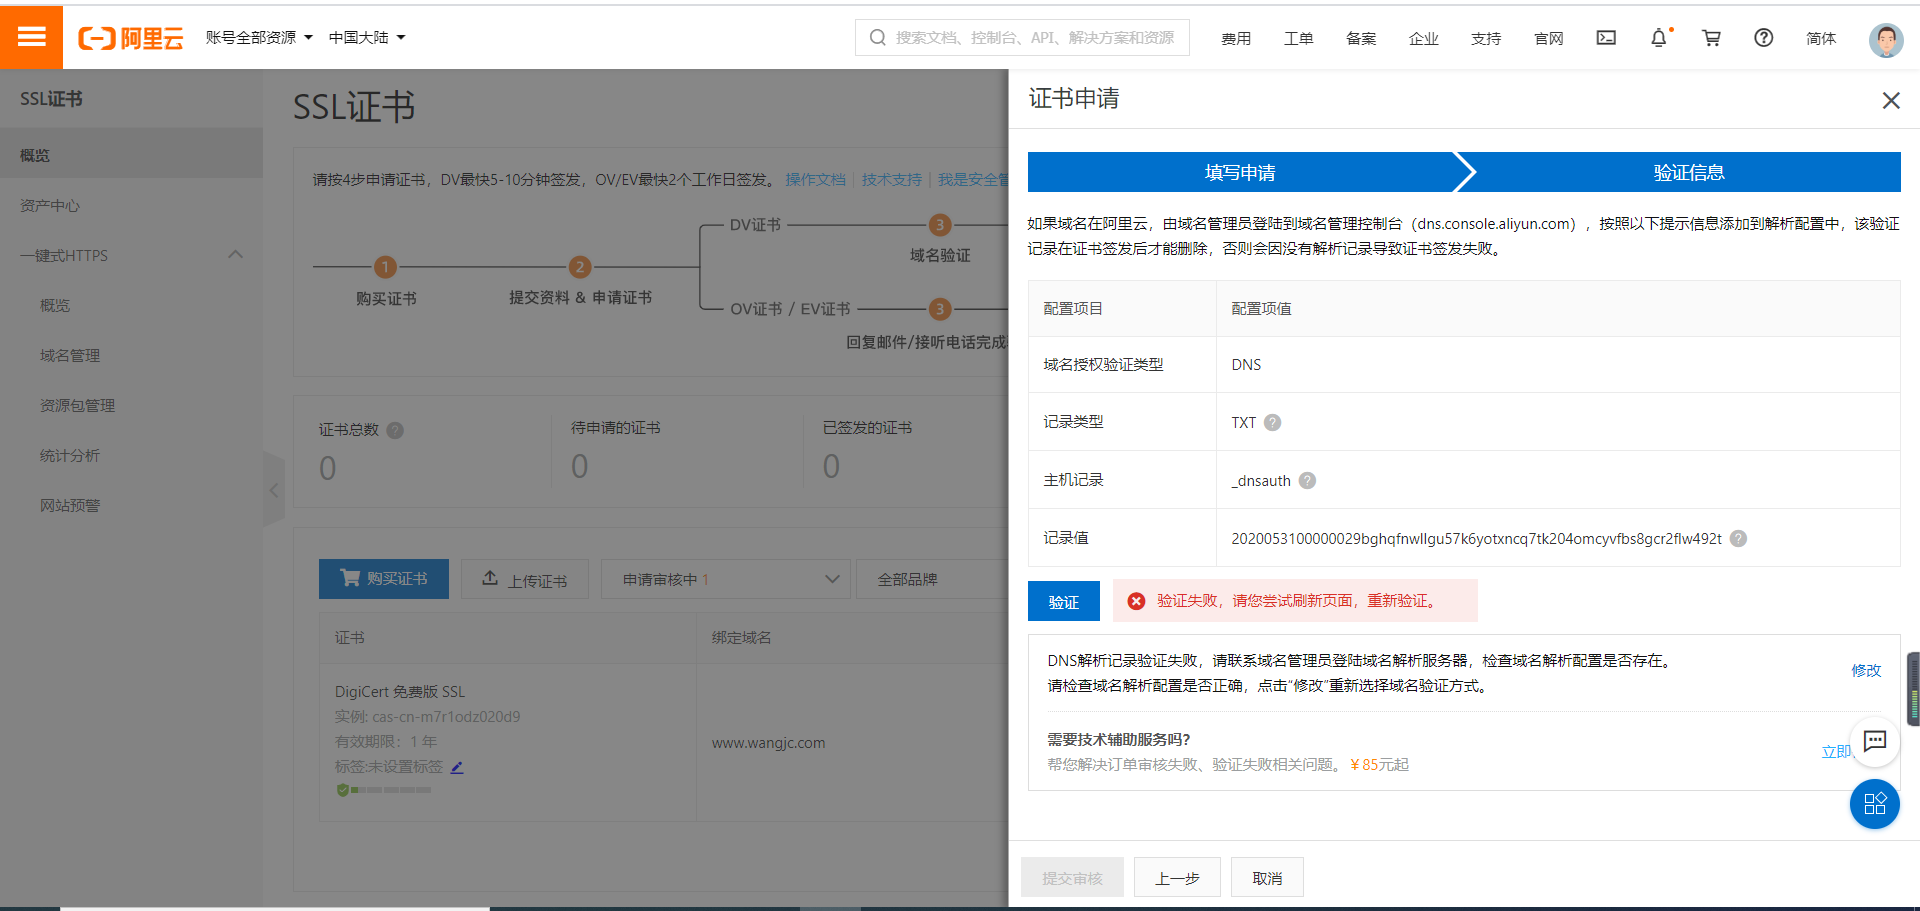Open the 技术支持 link
The width and height of the screenshot is (1920, 911).
point(892,179)
